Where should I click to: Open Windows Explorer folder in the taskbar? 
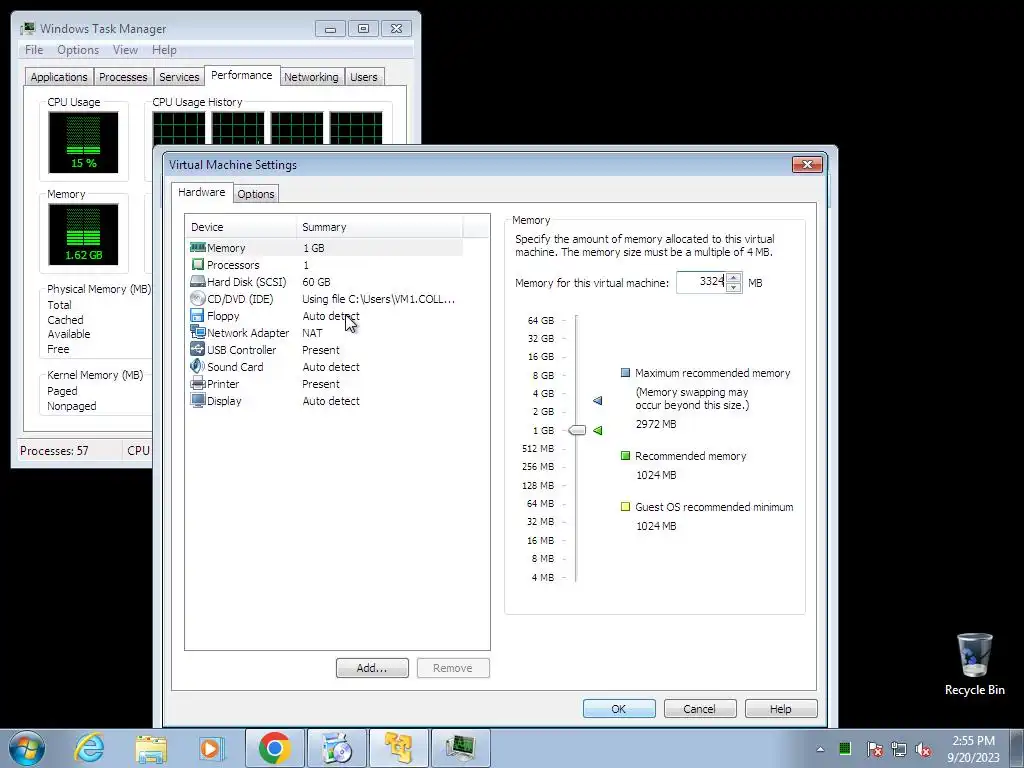point(151,748)
